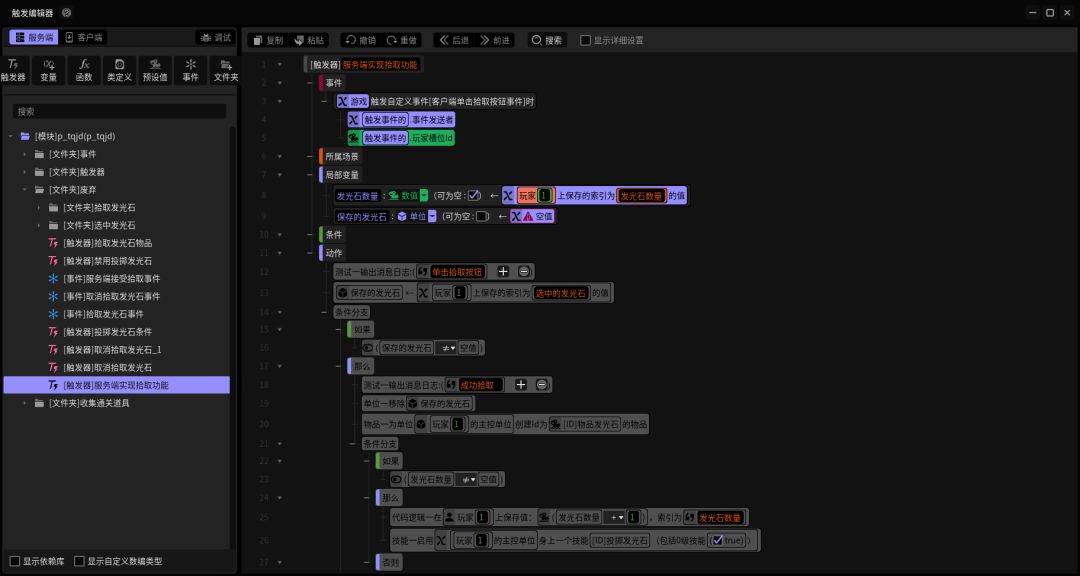
Task: Click the 粘贴 (Paste) toolbar button
Action: [309, 41]
